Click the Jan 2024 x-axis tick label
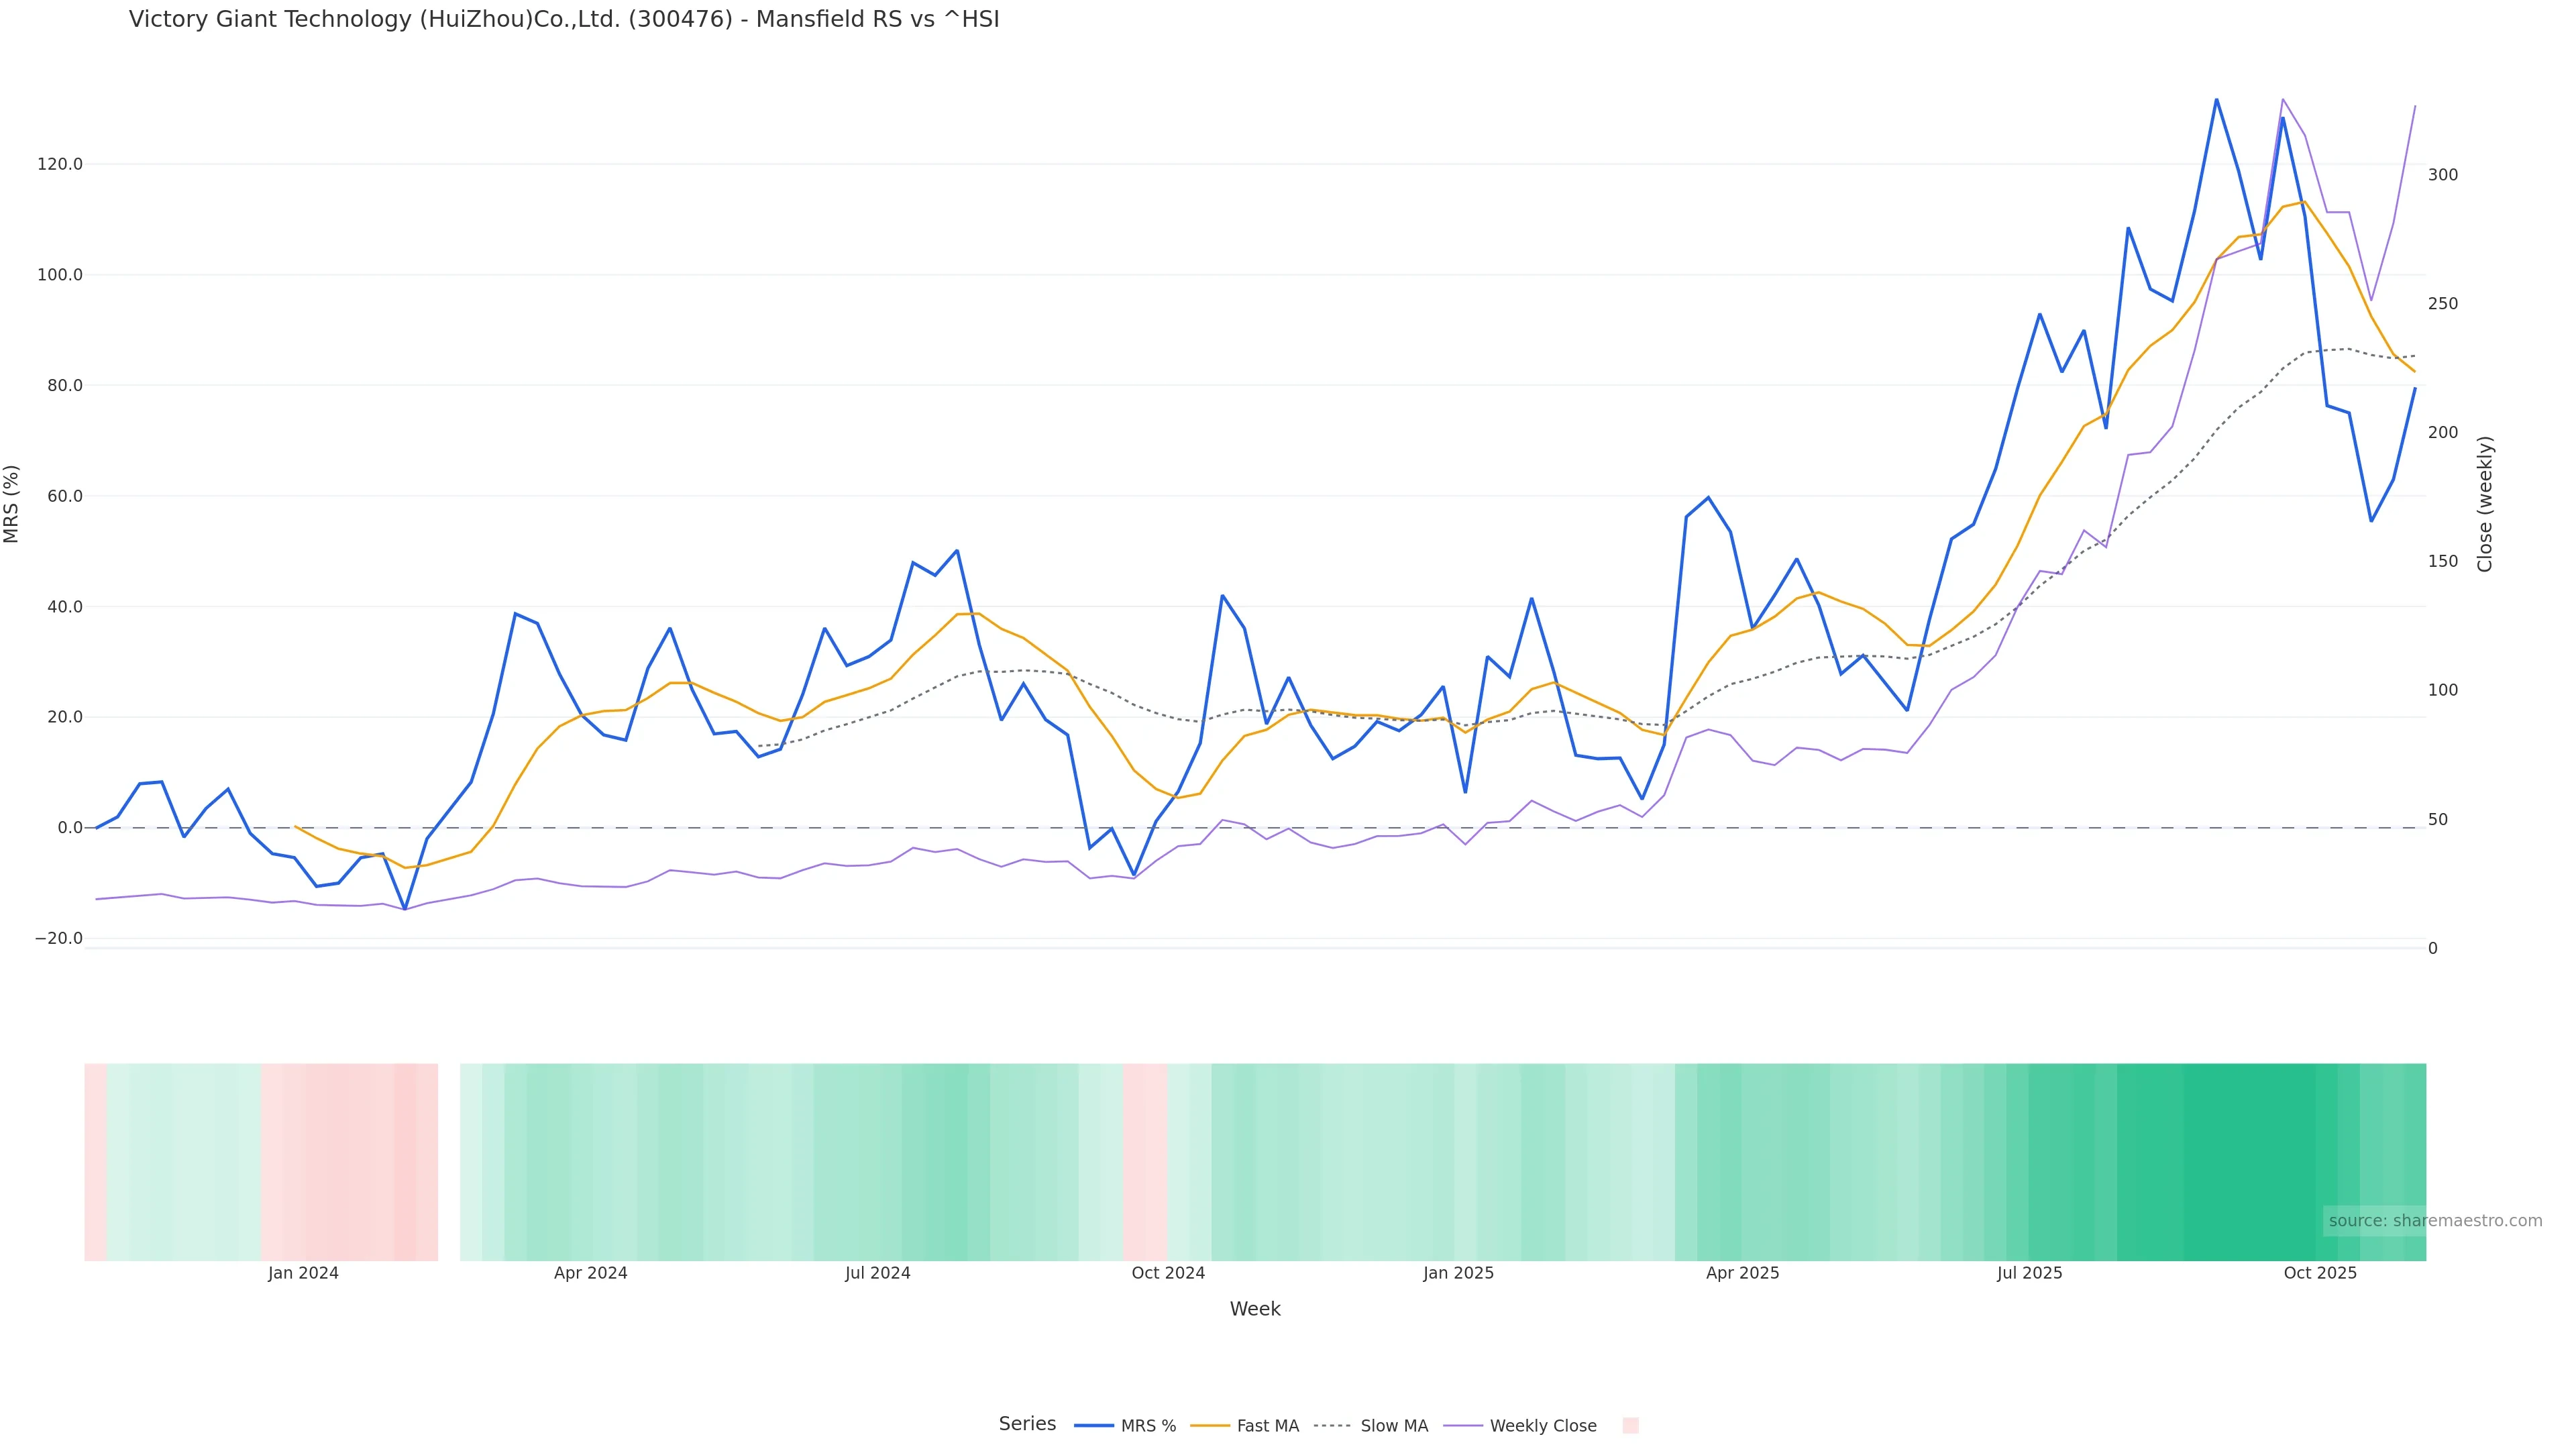 (x=303, y=1274)
